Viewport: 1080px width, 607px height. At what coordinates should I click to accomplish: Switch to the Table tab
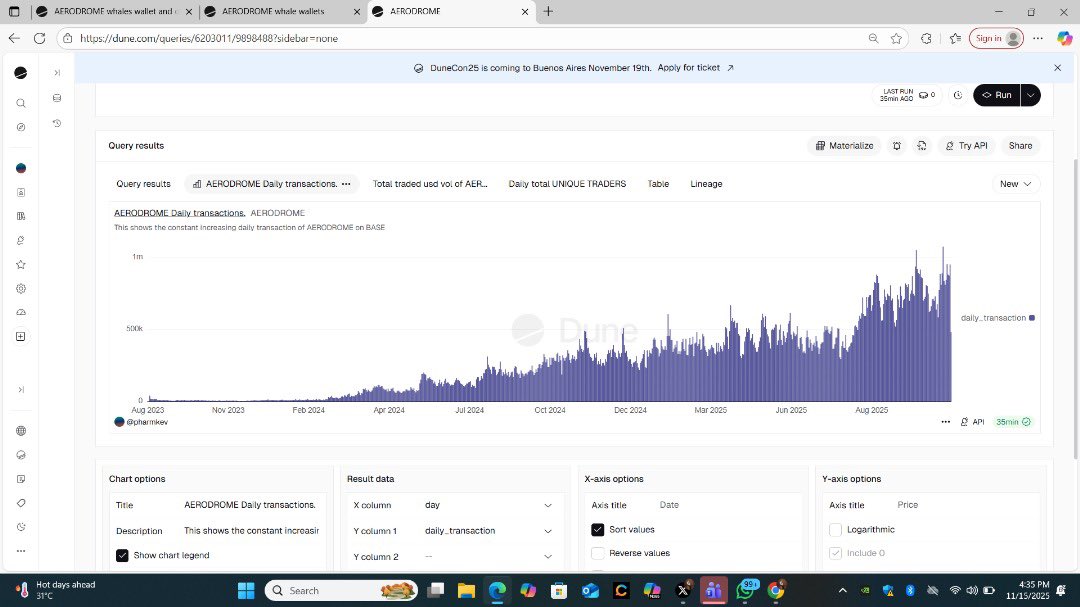(x=658, y=184)
